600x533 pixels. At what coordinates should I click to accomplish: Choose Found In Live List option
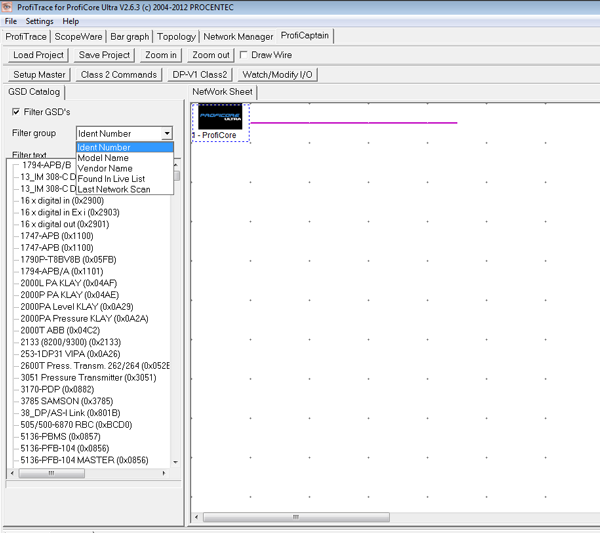point(125,179)
